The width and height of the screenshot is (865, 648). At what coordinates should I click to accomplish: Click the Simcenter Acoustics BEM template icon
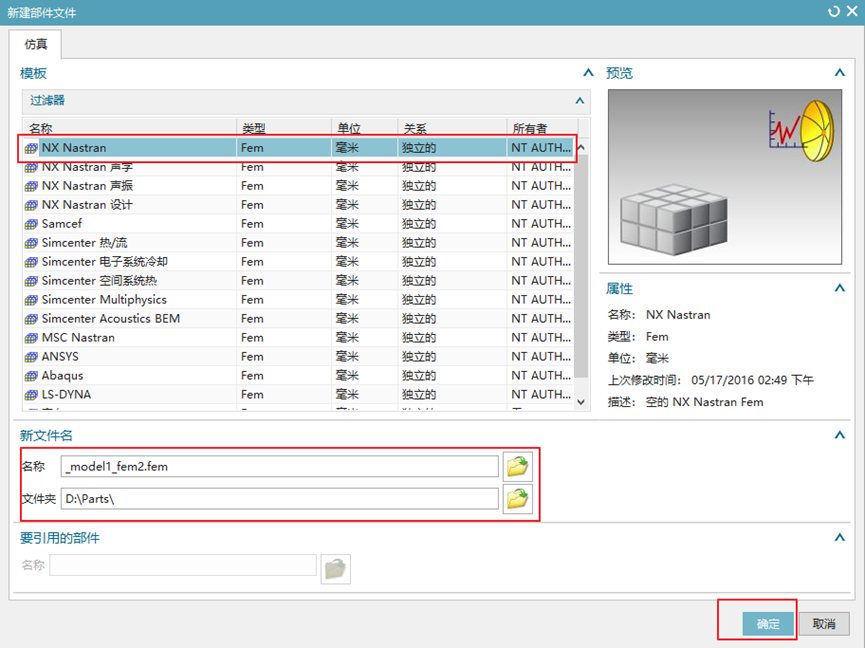point(31,319)
